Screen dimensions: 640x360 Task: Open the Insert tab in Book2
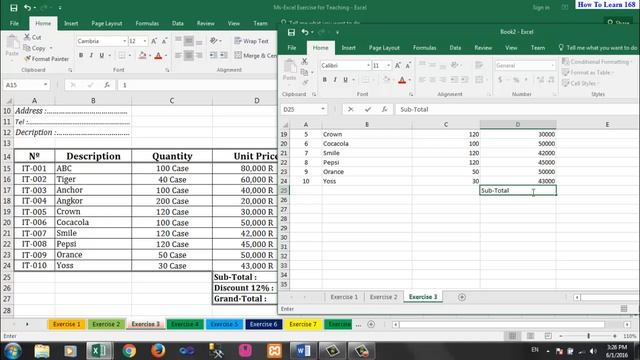click(x=348, y=48)
